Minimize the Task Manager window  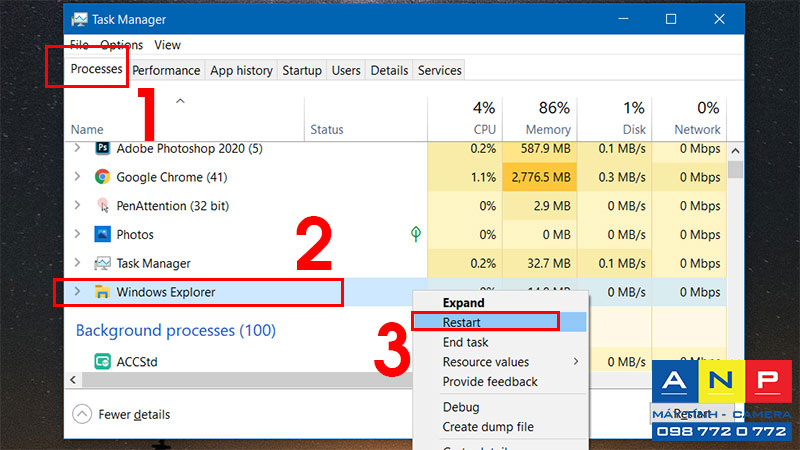pyautogui.click(x=623, y=19)
